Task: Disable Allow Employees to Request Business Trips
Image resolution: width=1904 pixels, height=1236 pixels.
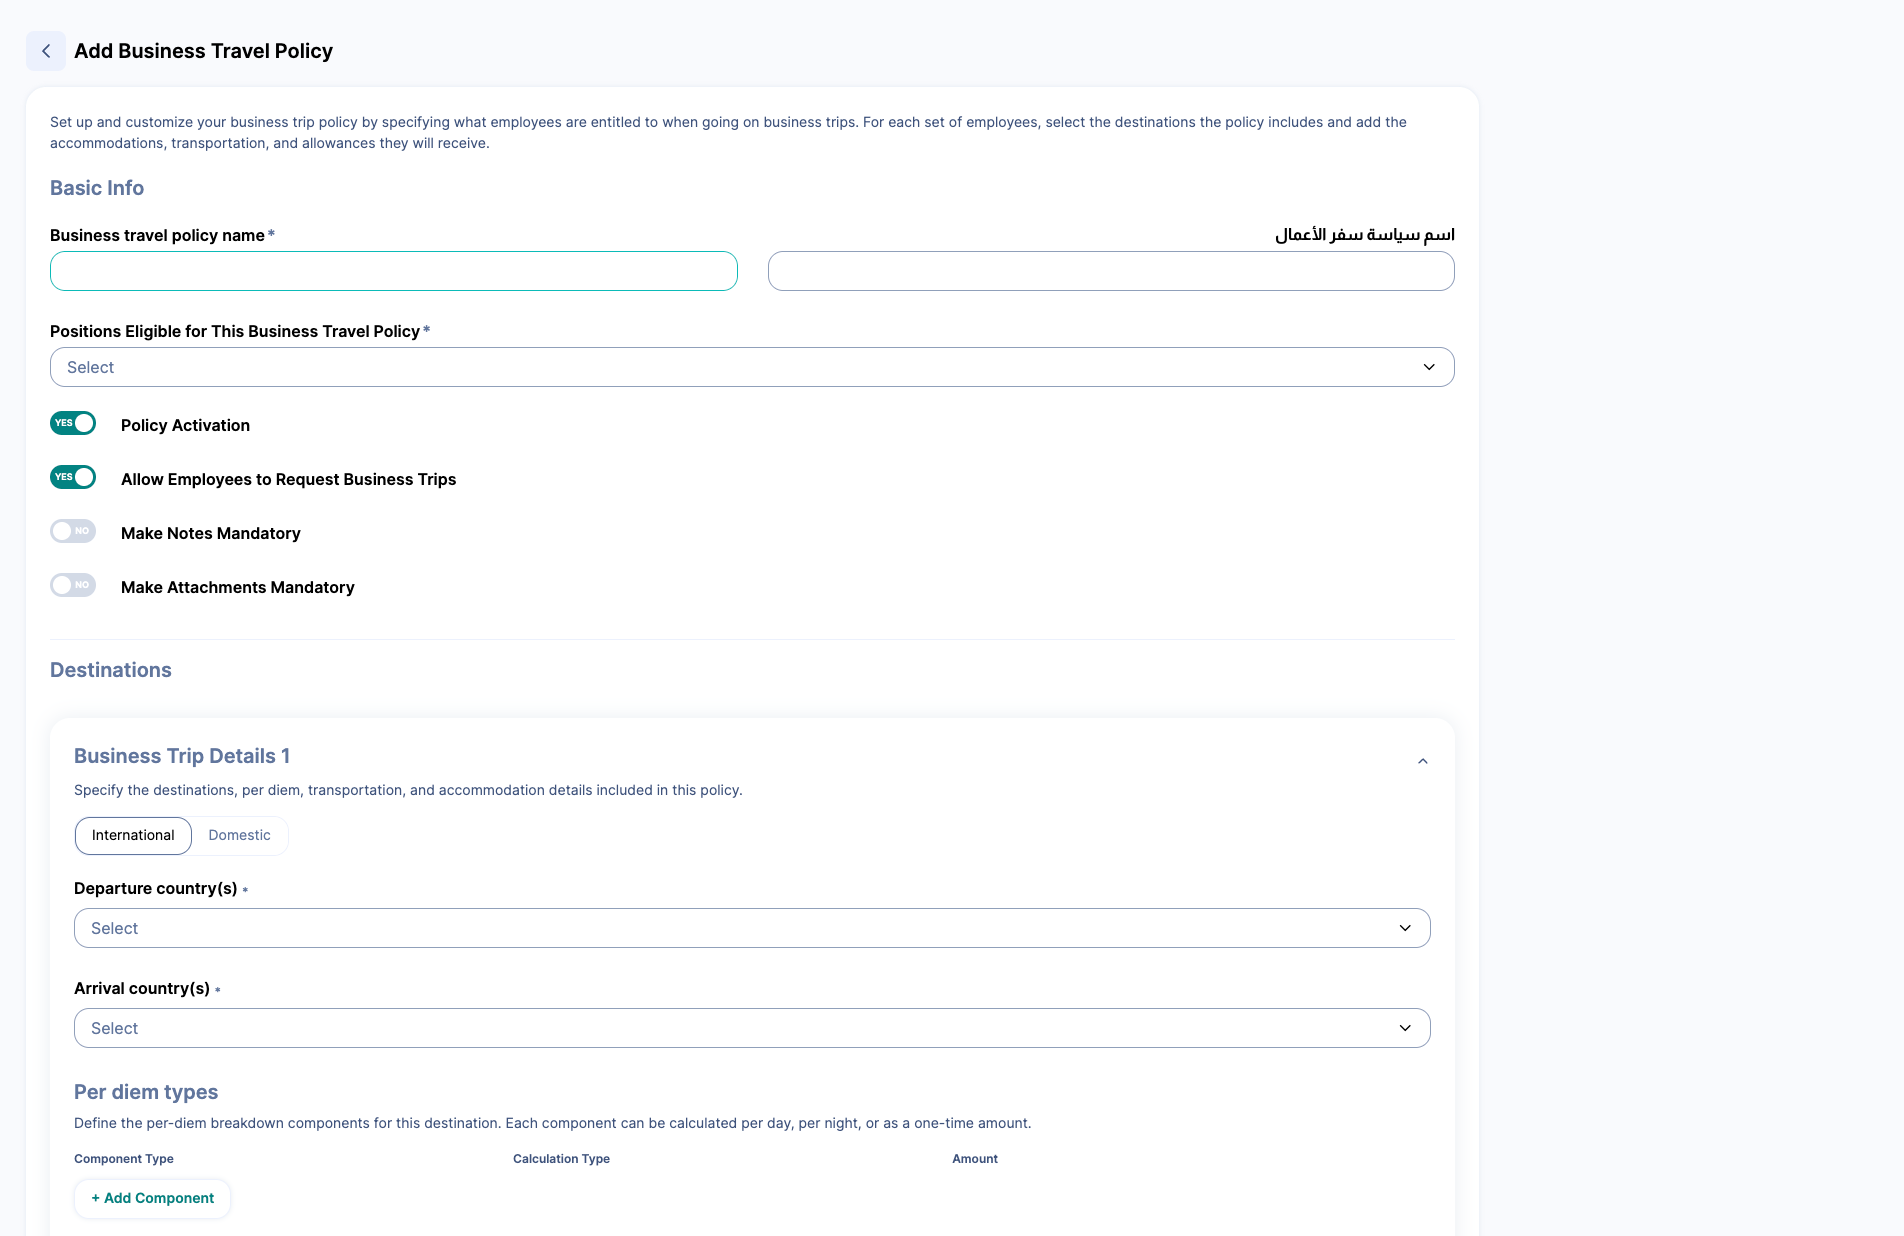Action: (x=73, y=477)
